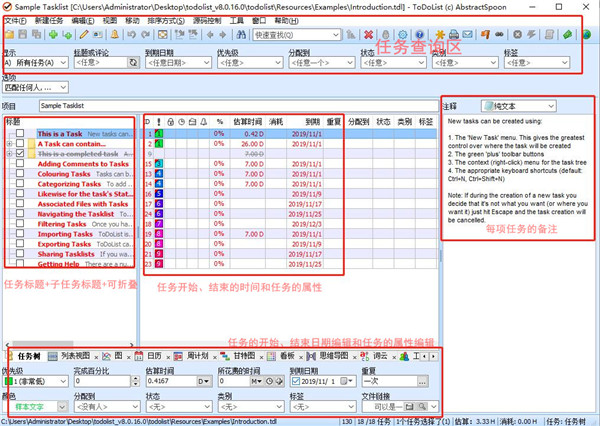Select the 'Filtering Tasks' task title
This screenshot has width=600, height=426.
[x=63, y=224]
